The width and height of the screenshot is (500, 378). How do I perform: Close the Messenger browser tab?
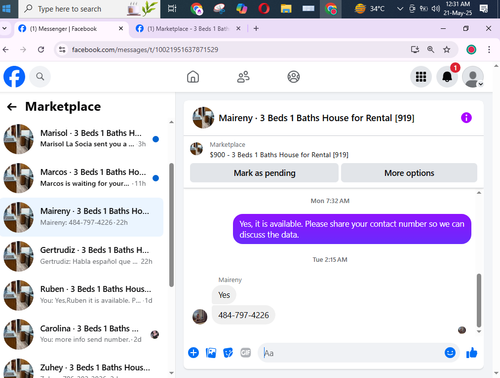pyautogui.click(x=121, y=29)
